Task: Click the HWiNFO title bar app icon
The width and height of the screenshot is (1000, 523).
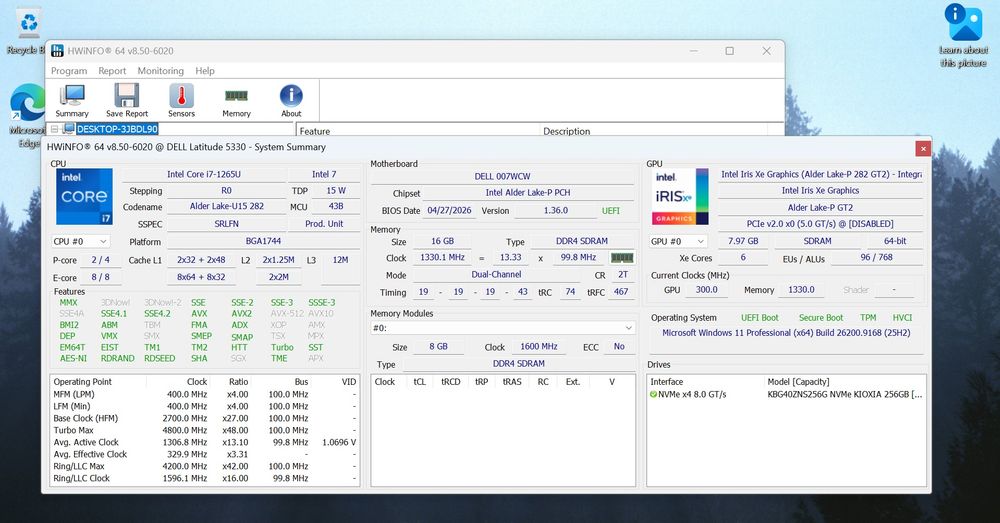Action: point(57,51)
